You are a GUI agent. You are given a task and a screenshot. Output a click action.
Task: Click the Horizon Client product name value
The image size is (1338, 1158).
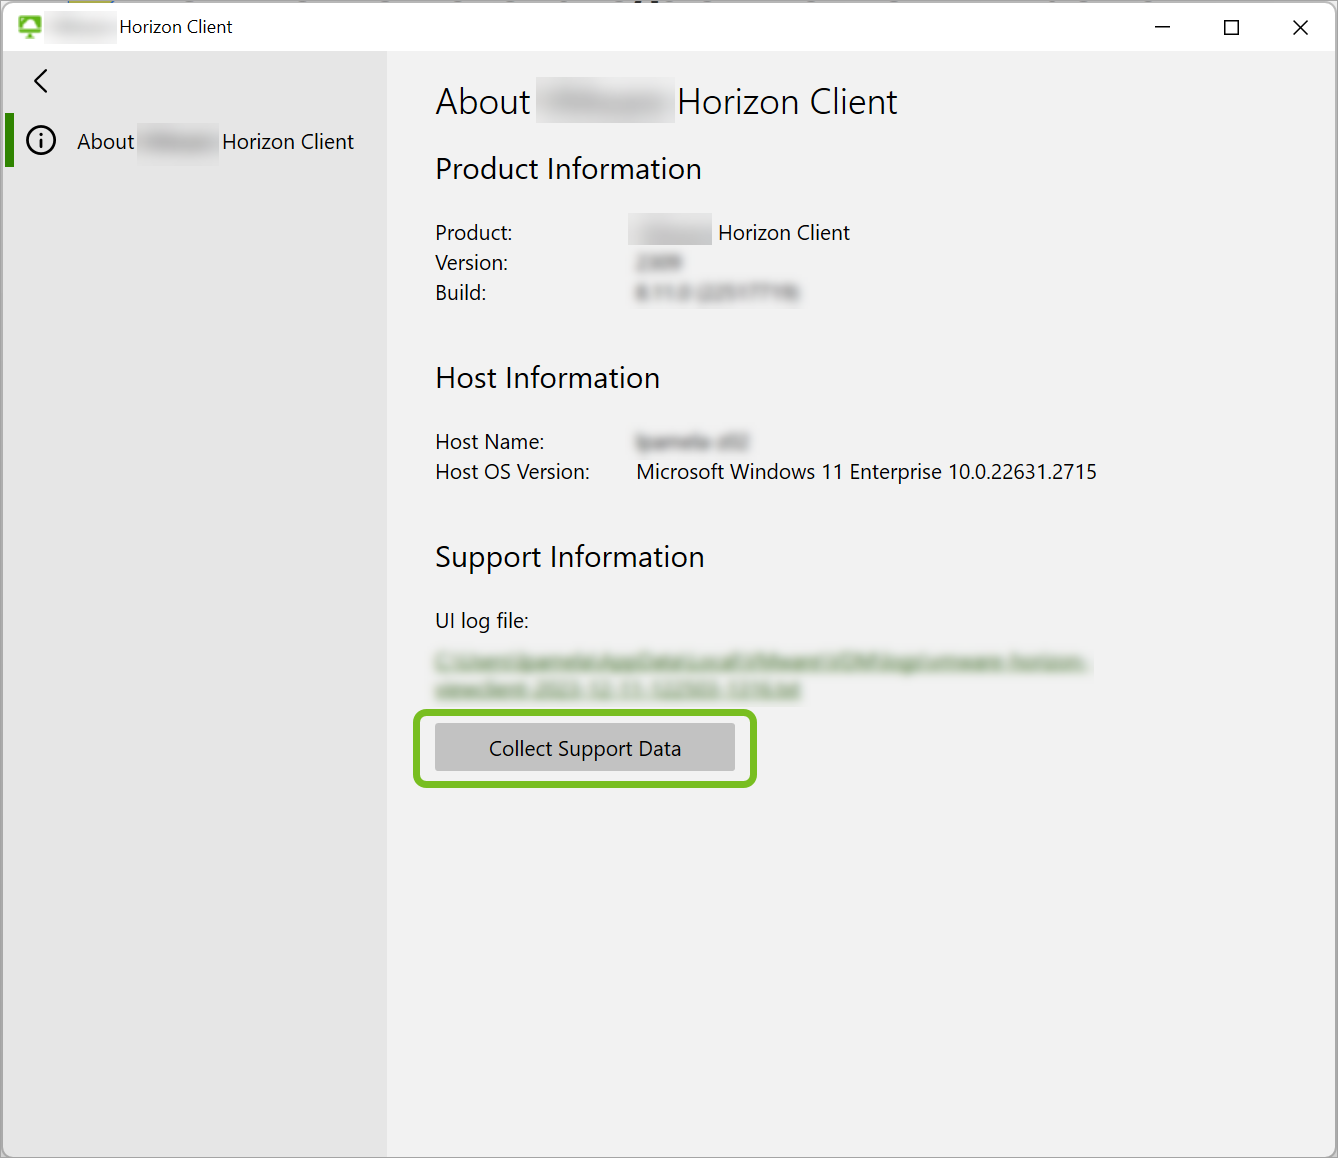[x=740, y=233]
